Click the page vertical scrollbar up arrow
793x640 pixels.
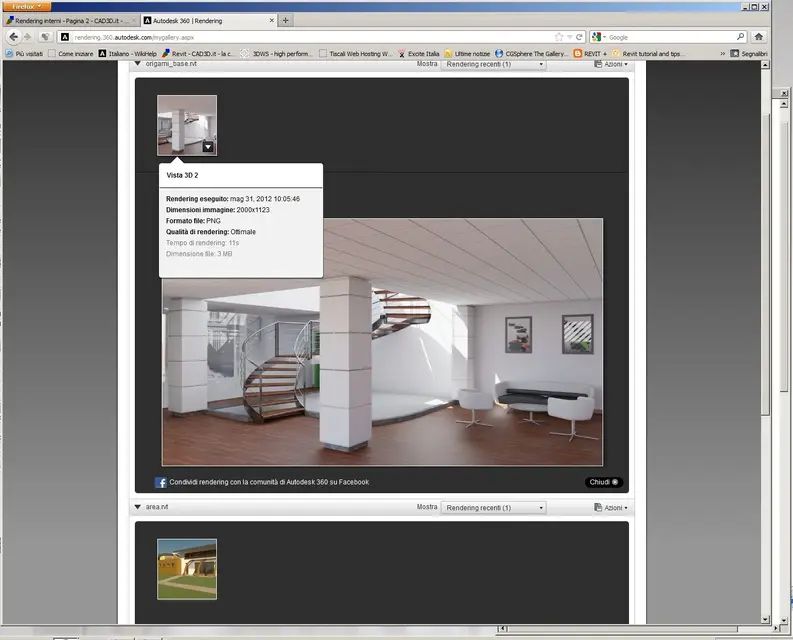pos(765,65)
